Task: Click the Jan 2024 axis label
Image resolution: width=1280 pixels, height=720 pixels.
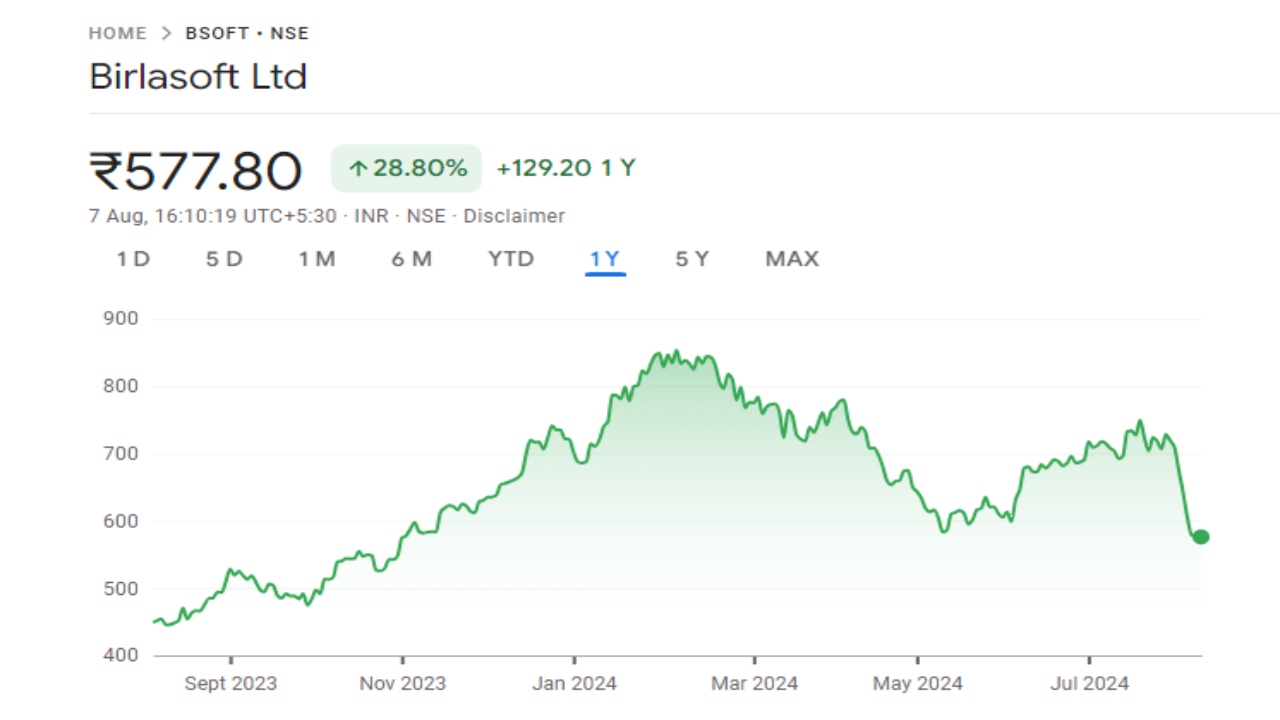Action: [574, 684]
